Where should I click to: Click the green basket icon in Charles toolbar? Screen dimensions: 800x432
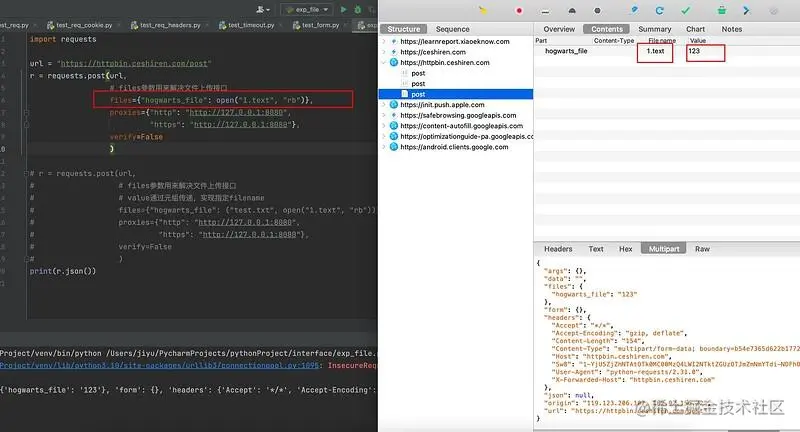click(x=721, y=10)
